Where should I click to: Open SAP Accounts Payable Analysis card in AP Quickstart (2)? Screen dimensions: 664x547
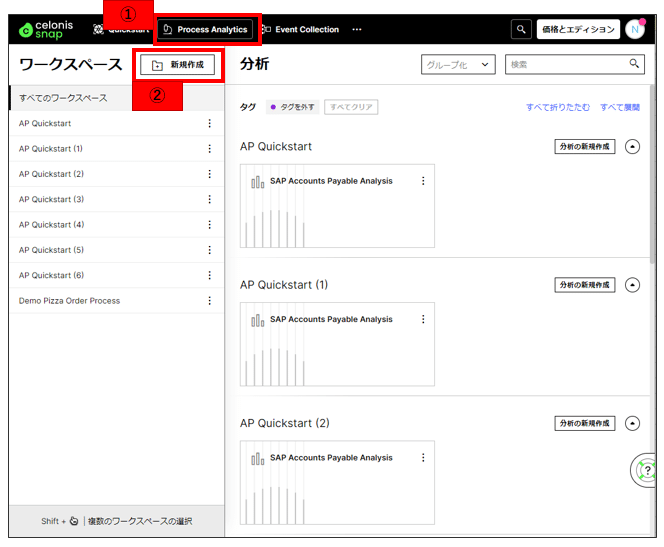(x=337, y=482)
